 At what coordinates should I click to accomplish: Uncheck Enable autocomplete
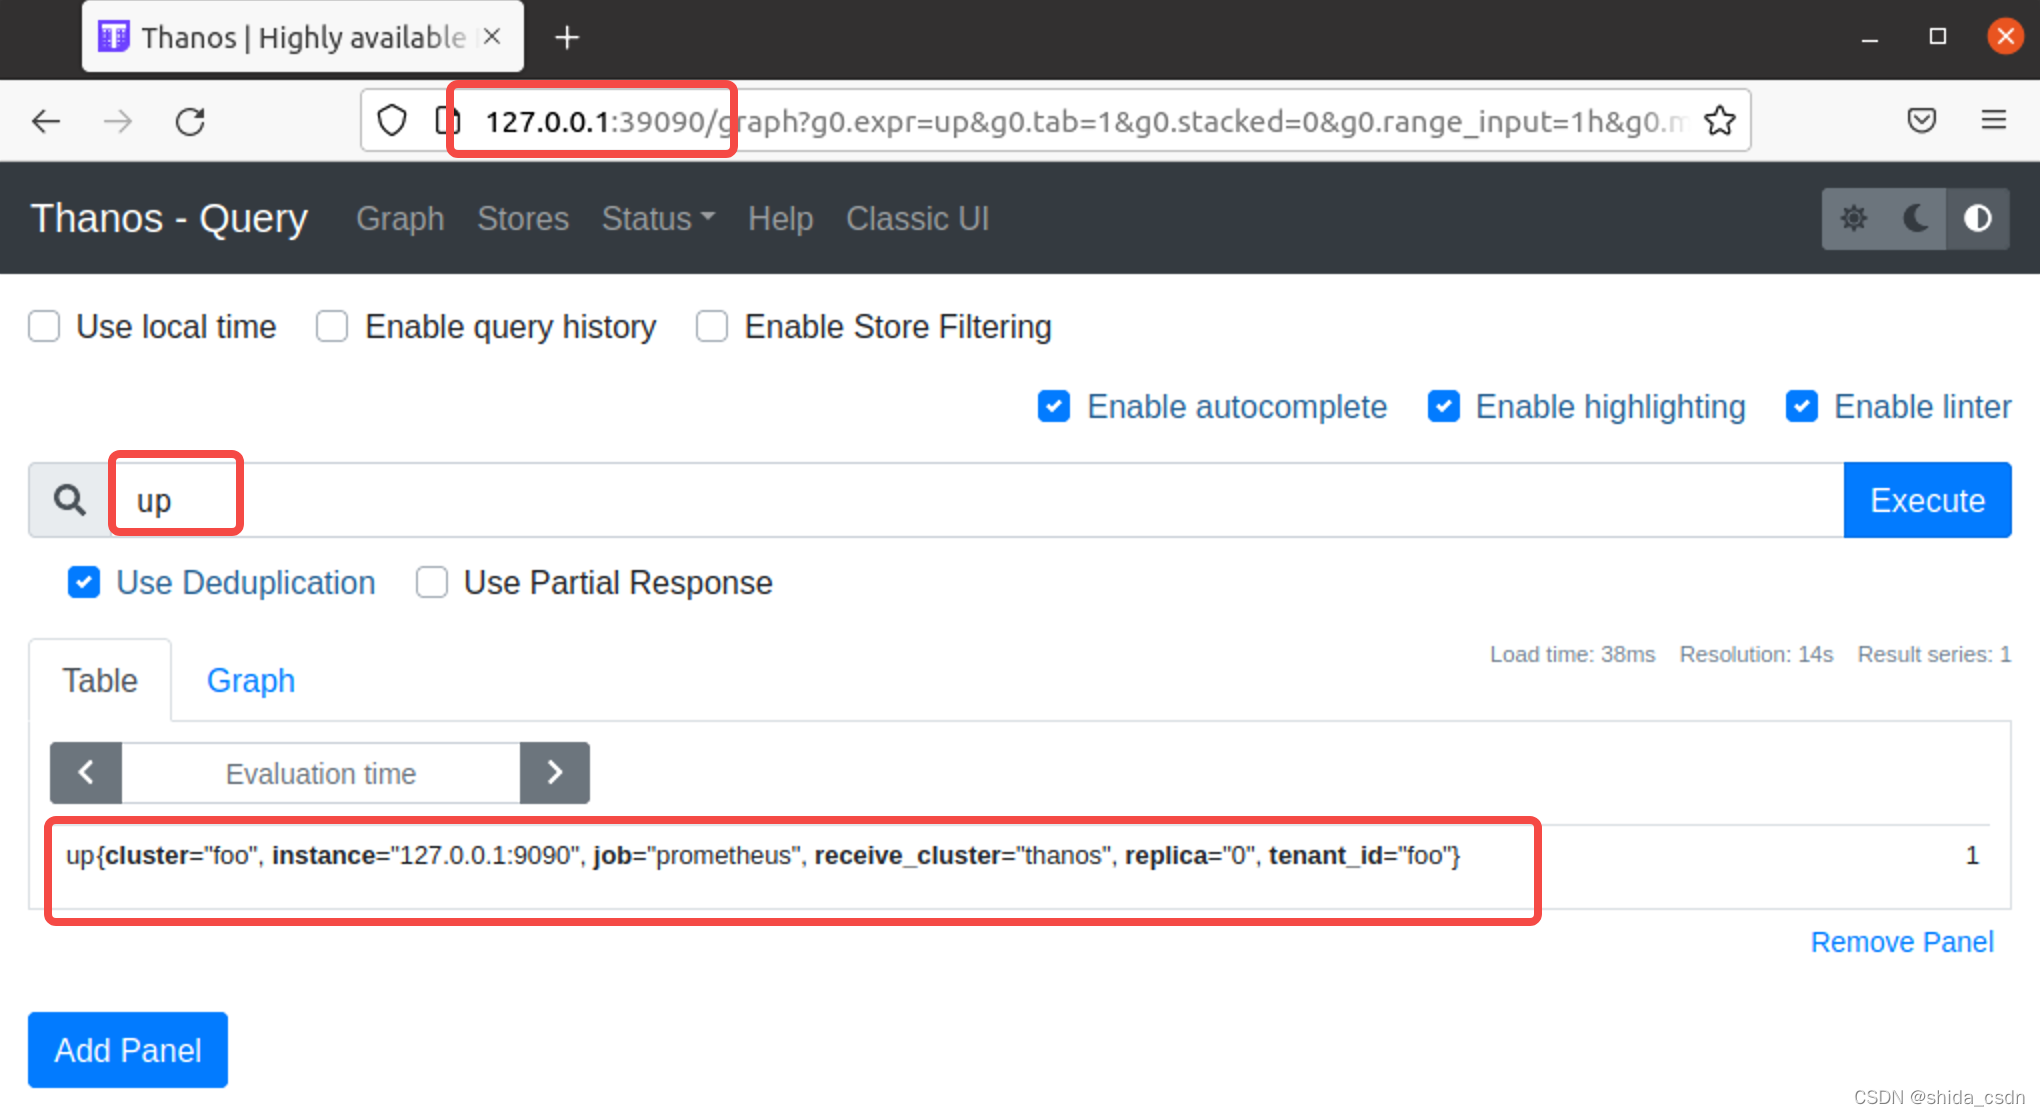click(1054, 406)
